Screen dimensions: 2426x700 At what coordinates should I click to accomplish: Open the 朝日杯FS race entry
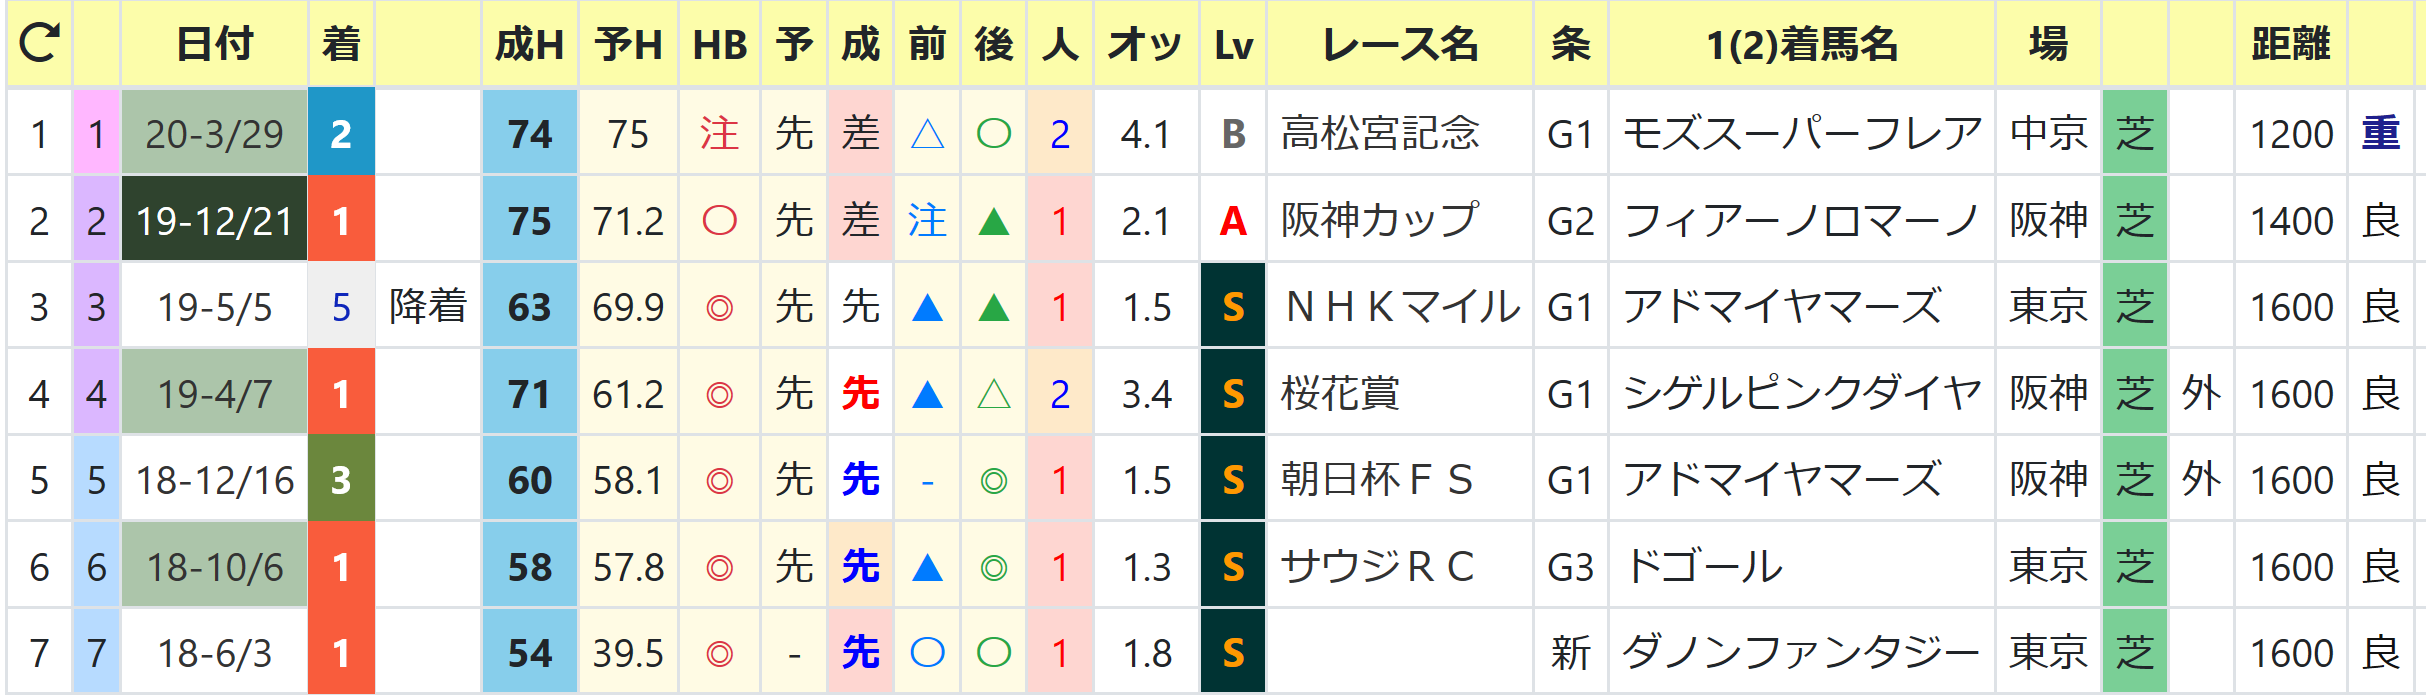pyautogui.click(x=1377, y=480)
